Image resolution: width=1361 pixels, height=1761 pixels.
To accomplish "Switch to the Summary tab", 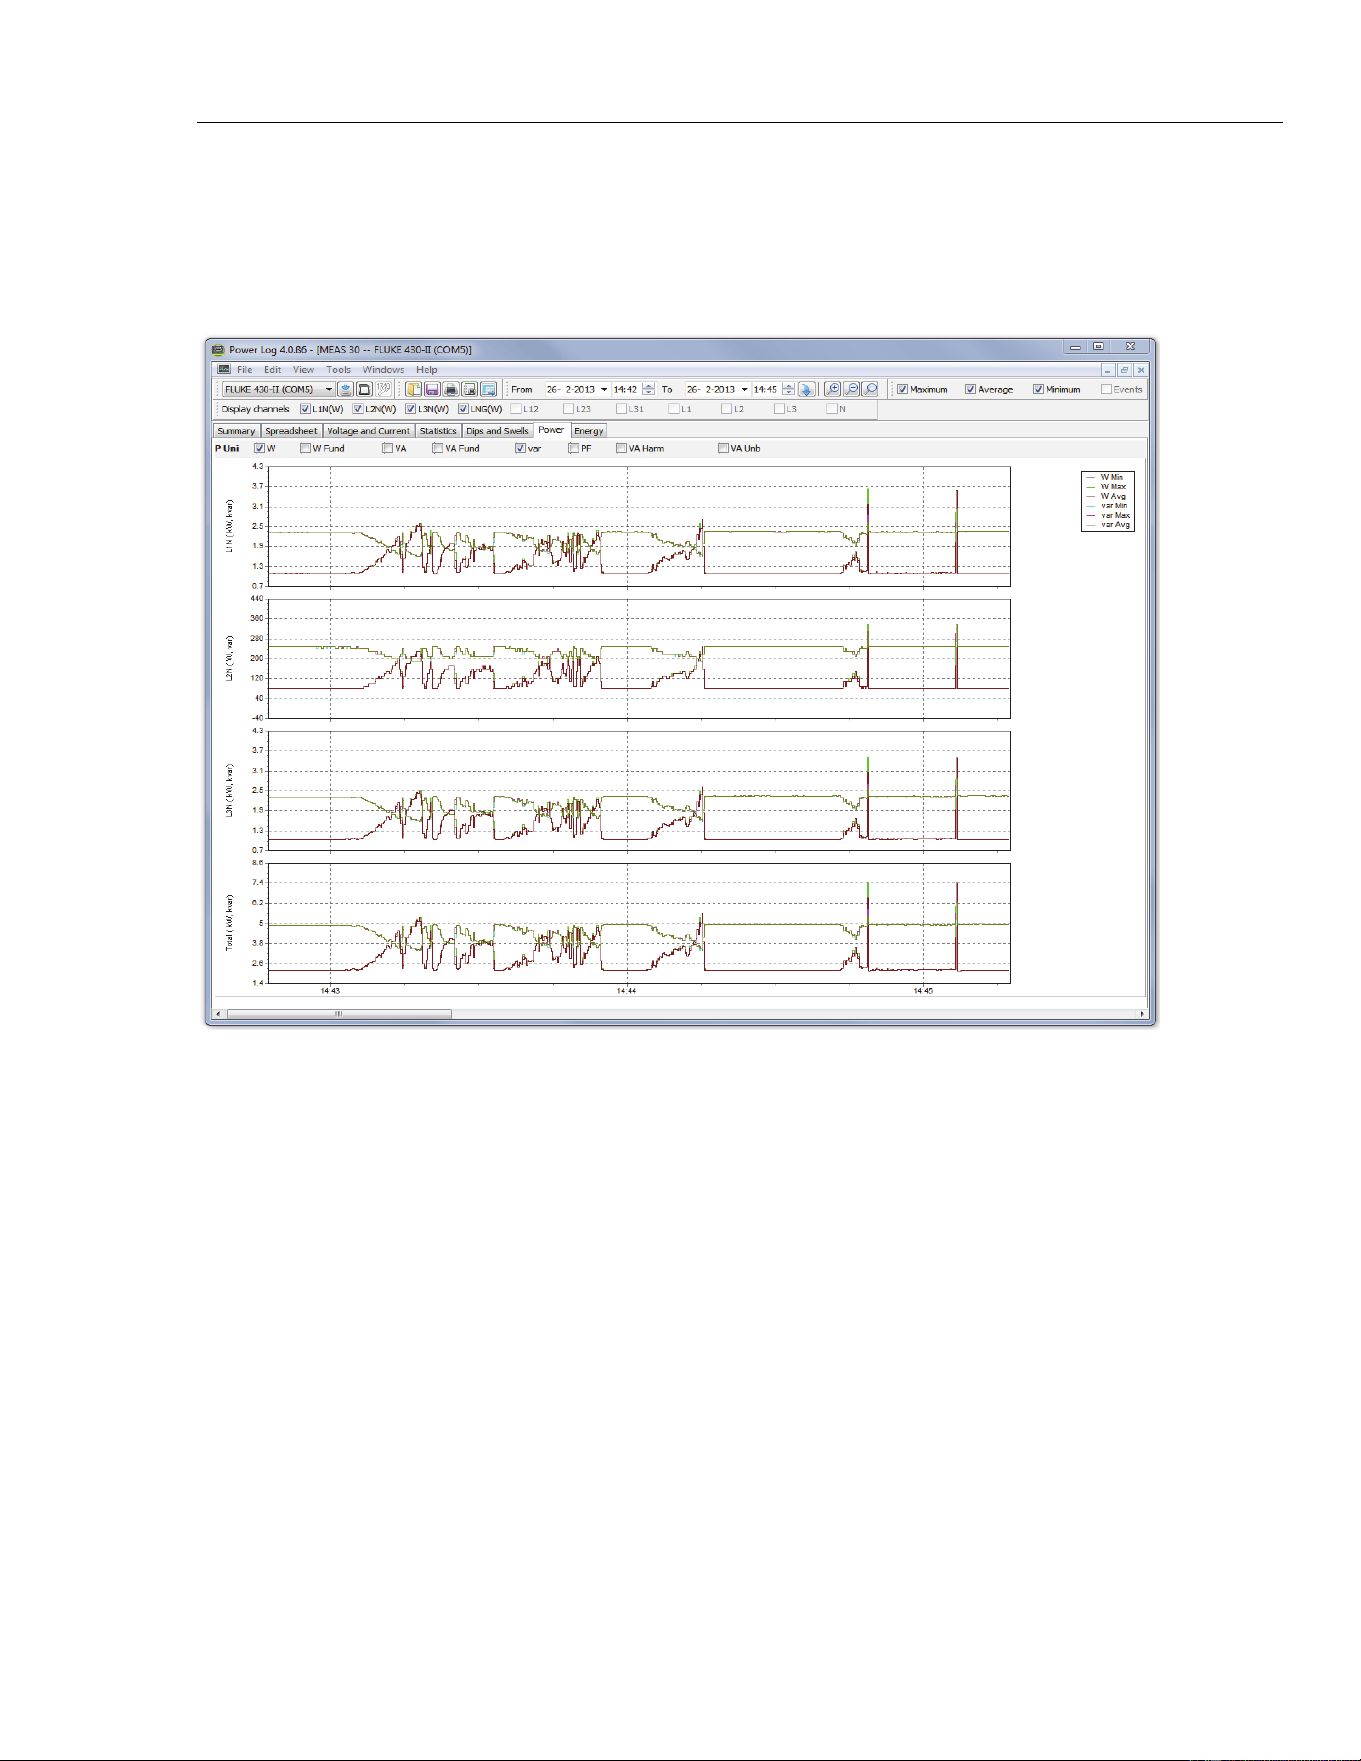I will (x=236, y=431).
